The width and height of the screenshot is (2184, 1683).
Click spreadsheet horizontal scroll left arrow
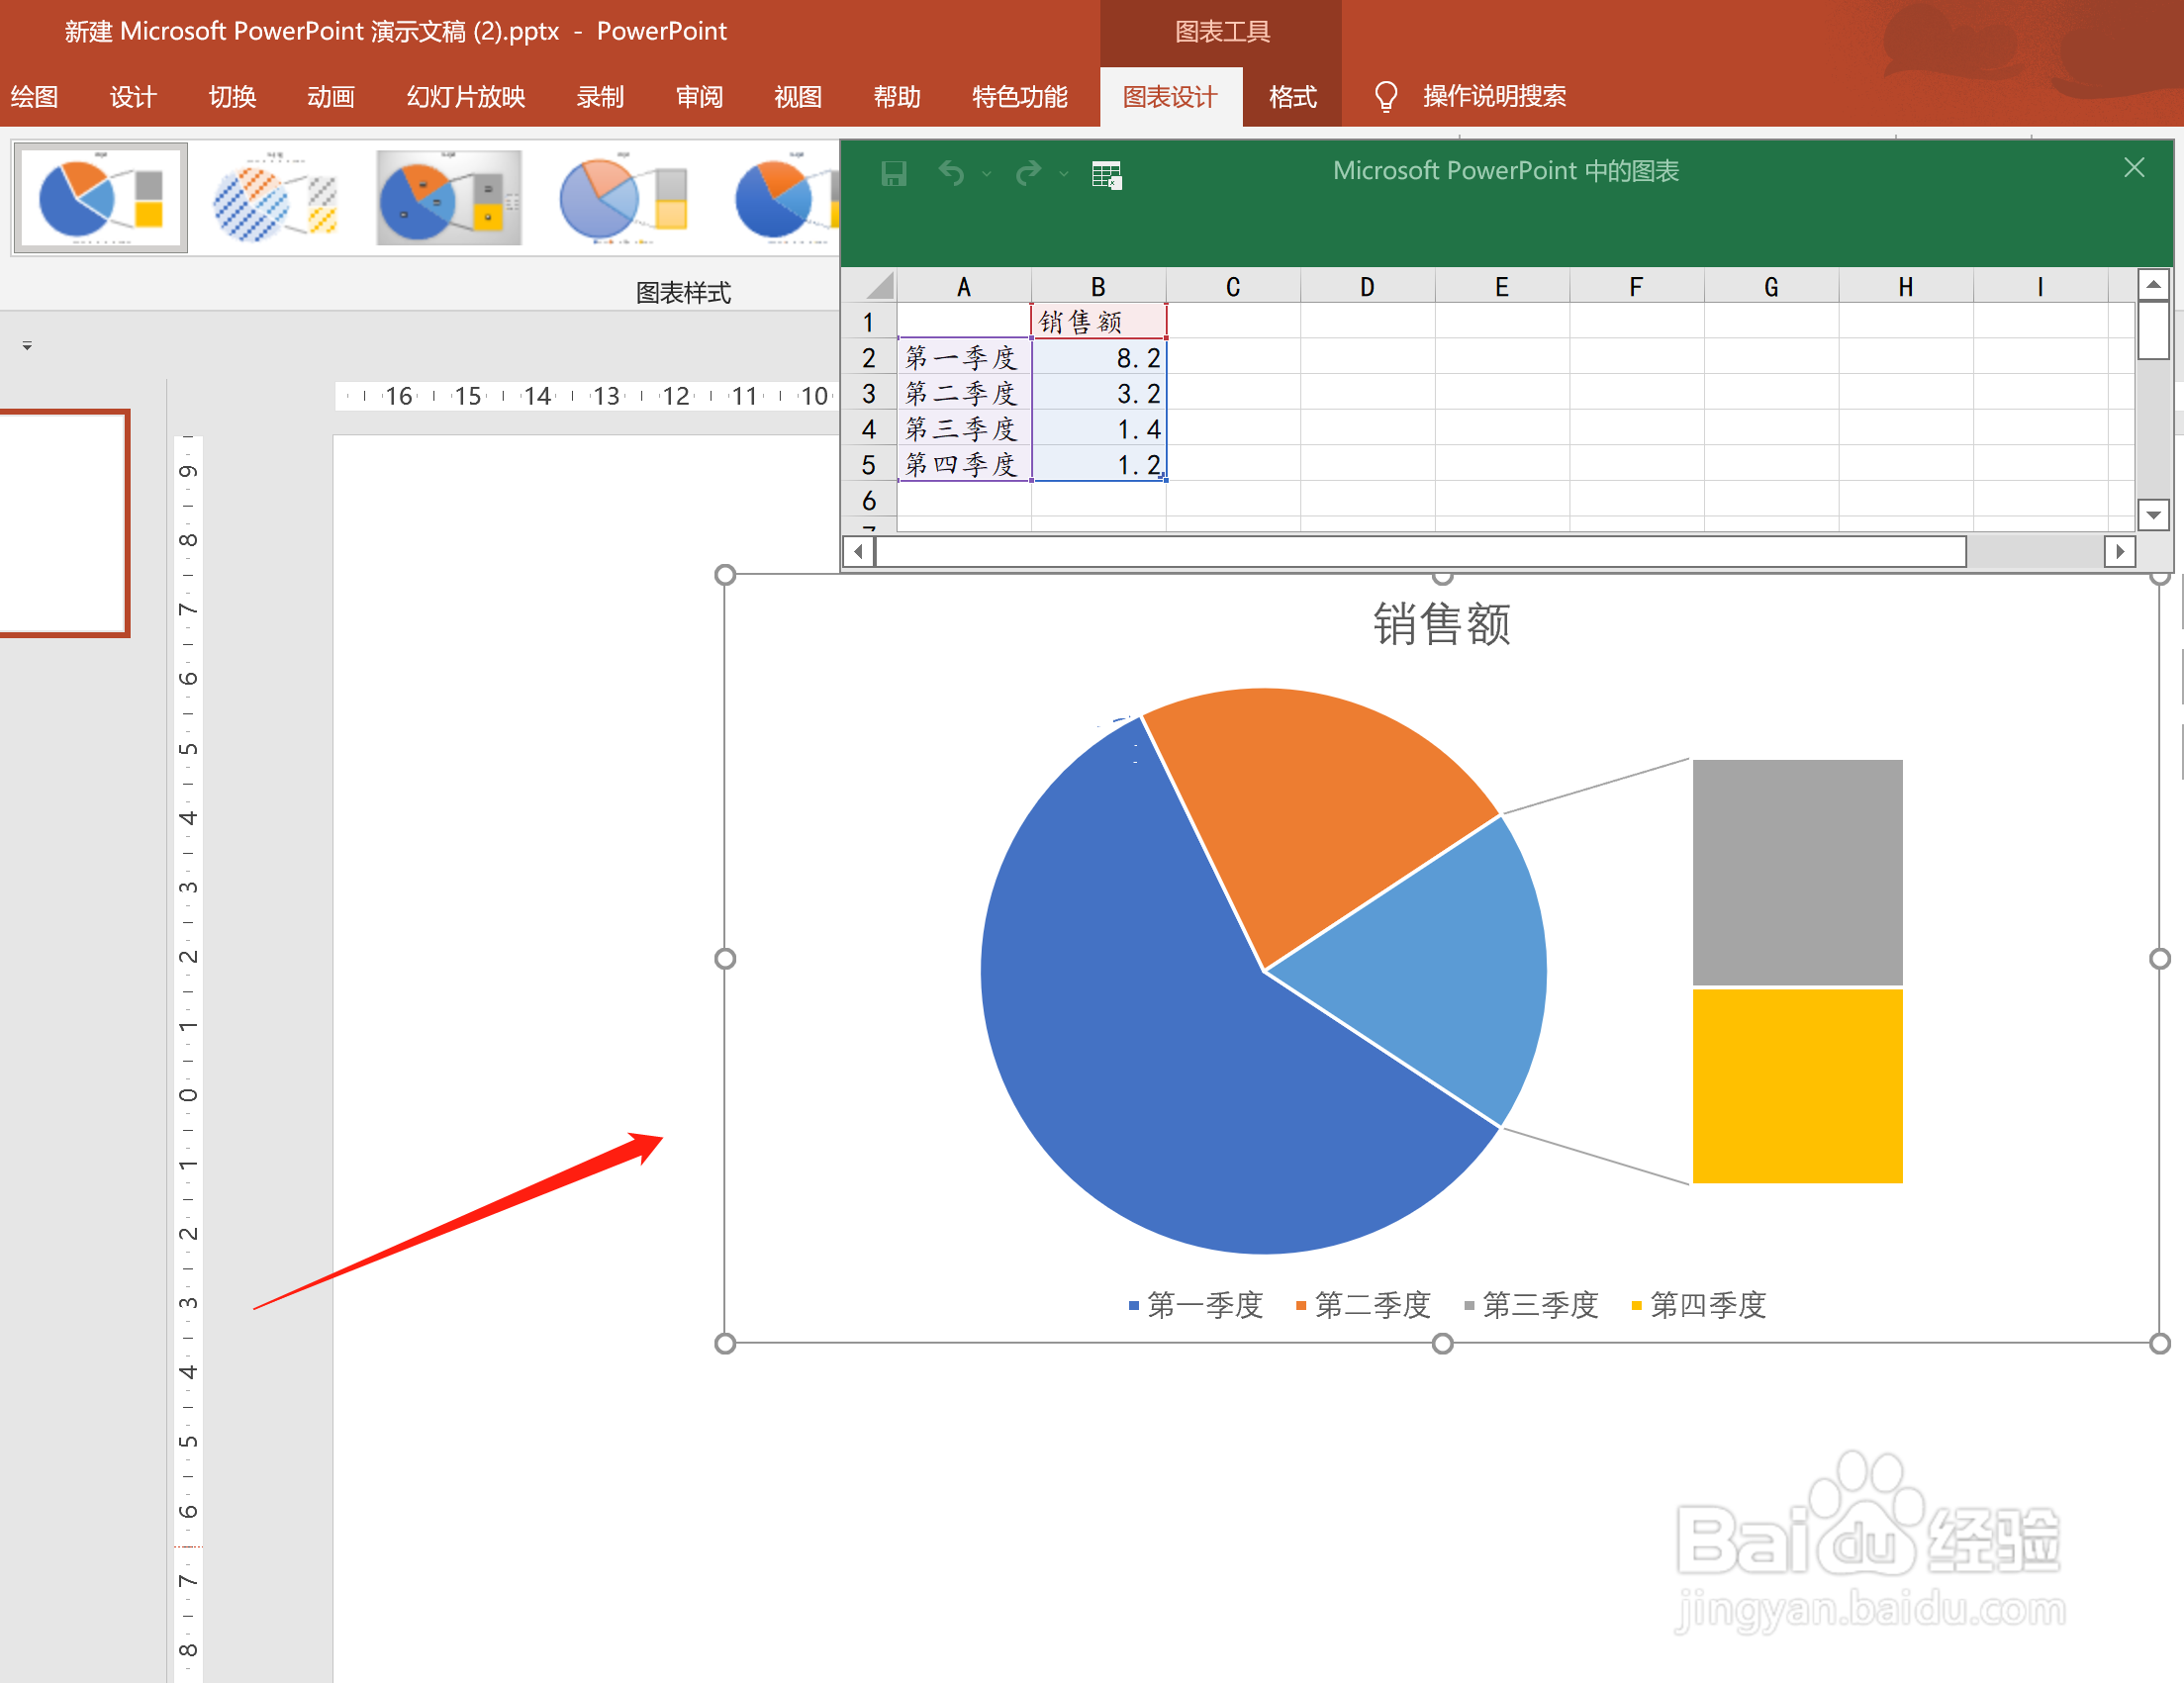pyautogui.click(x=858, y=551)
